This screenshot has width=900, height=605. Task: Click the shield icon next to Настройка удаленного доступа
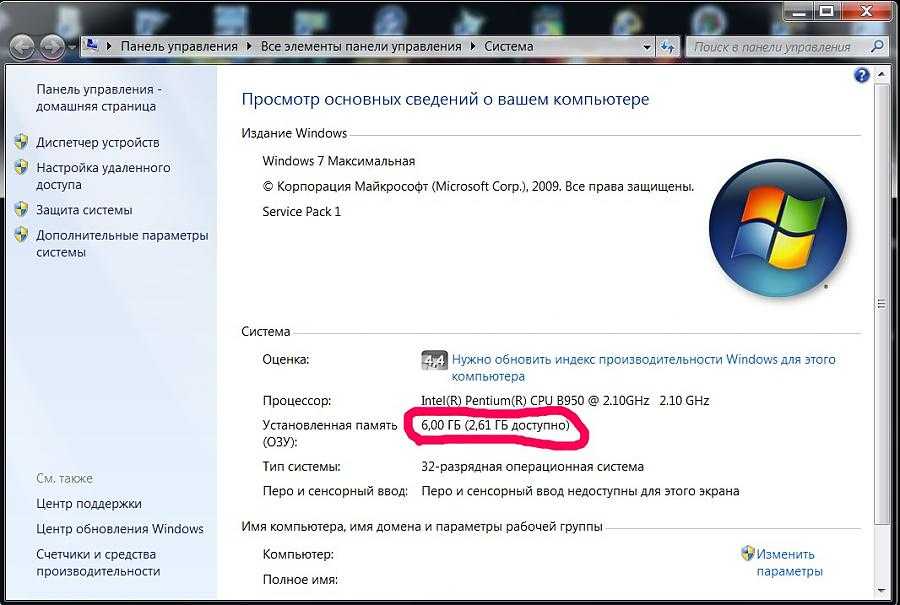click(21, 167)
